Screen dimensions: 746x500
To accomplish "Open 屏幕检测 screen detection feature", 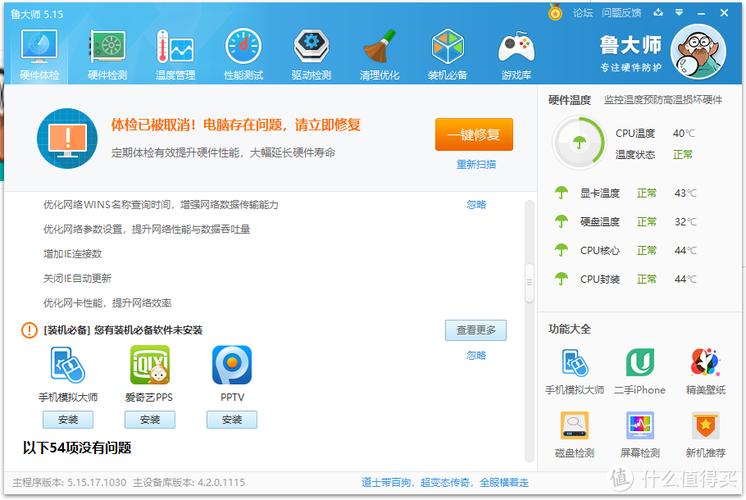I will 640,435.
